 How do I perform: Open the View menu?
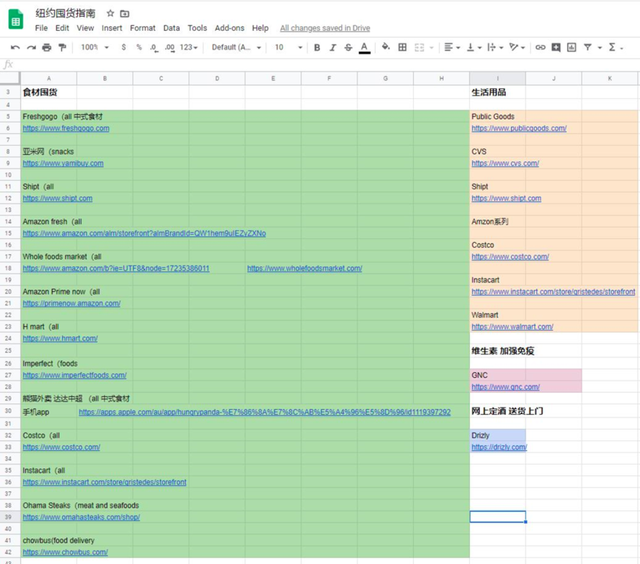85,28
